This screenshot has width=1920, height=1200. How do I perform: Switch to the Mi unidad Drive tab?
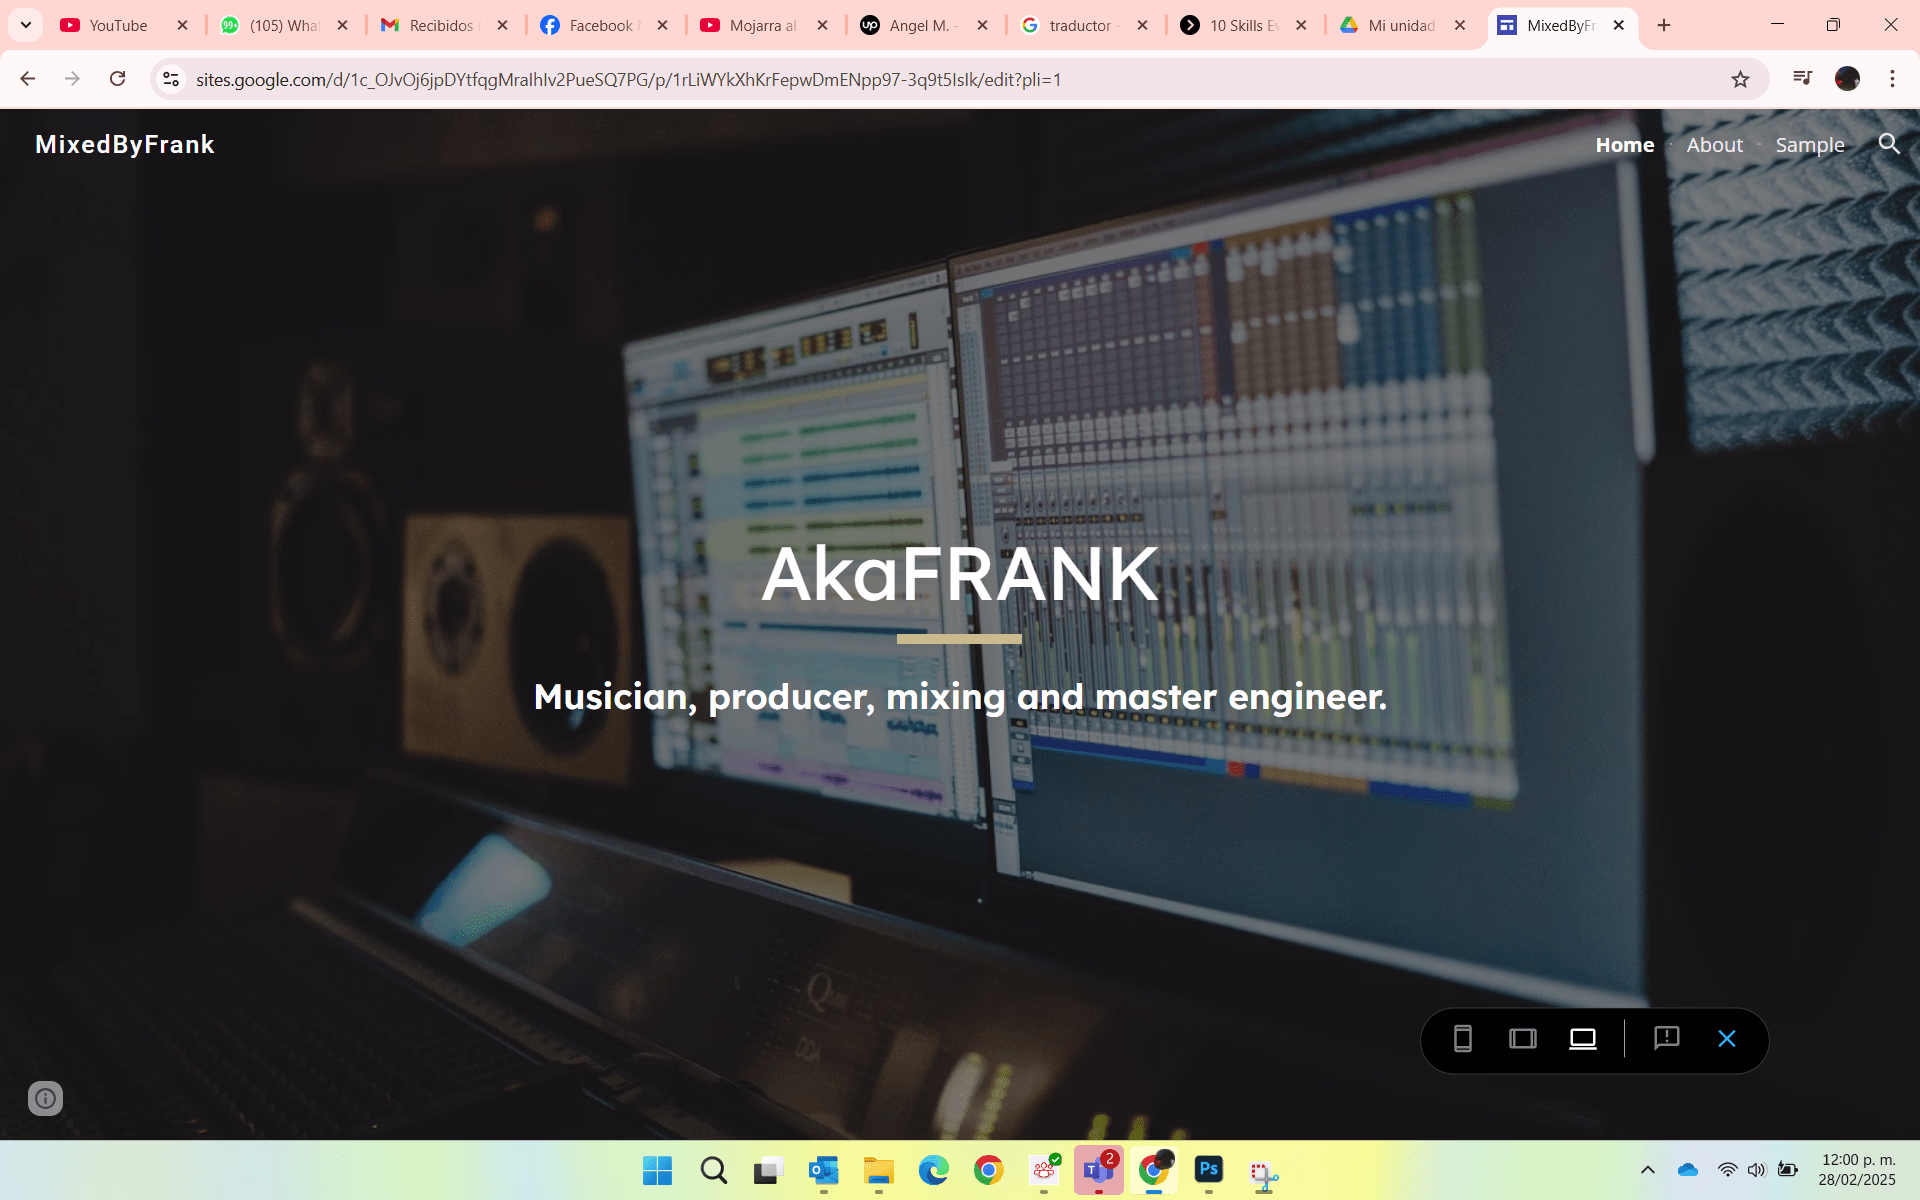tap(1400, 25)
